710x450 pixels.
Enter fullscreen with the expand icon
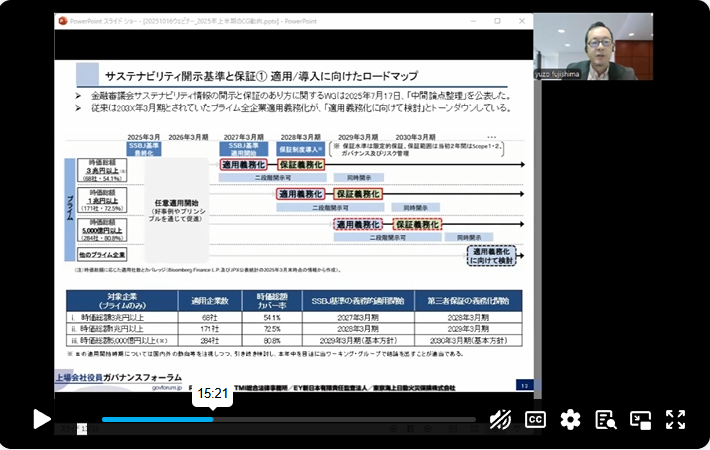[x=675, y=419]
